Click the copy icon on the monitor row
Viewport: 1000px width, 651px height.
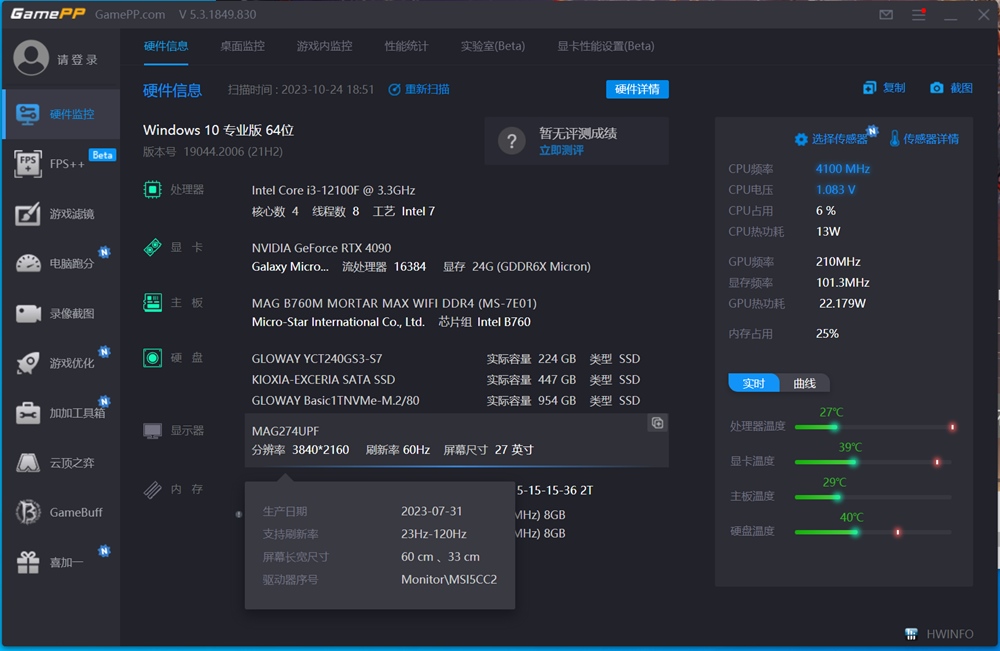[x=657, y=423]
